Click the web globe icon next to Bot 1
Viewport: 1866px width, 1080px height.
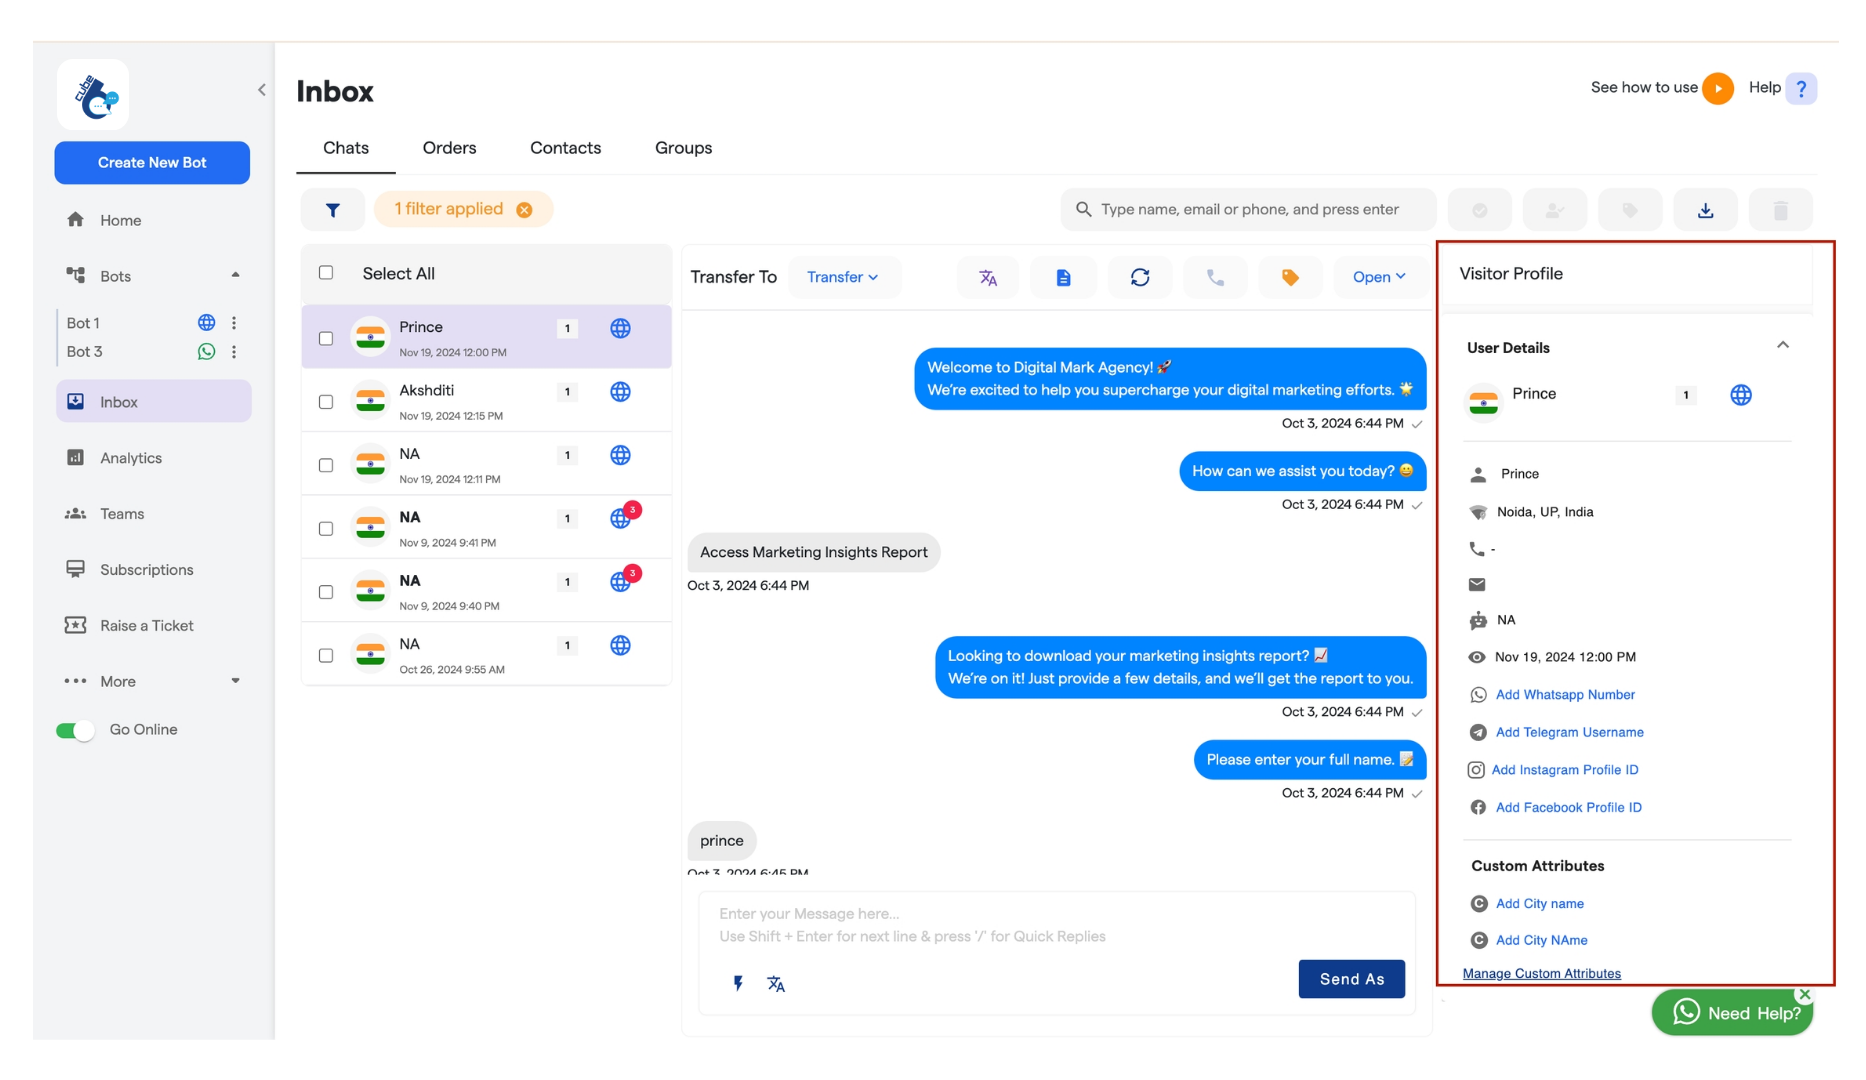pos(206,323)
